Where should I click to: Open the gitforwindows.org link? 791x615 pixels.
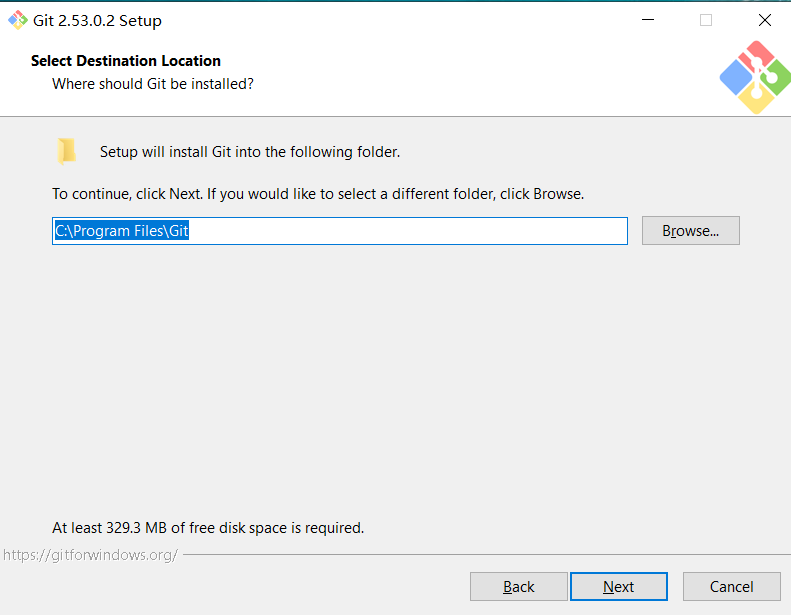(89, 554)
